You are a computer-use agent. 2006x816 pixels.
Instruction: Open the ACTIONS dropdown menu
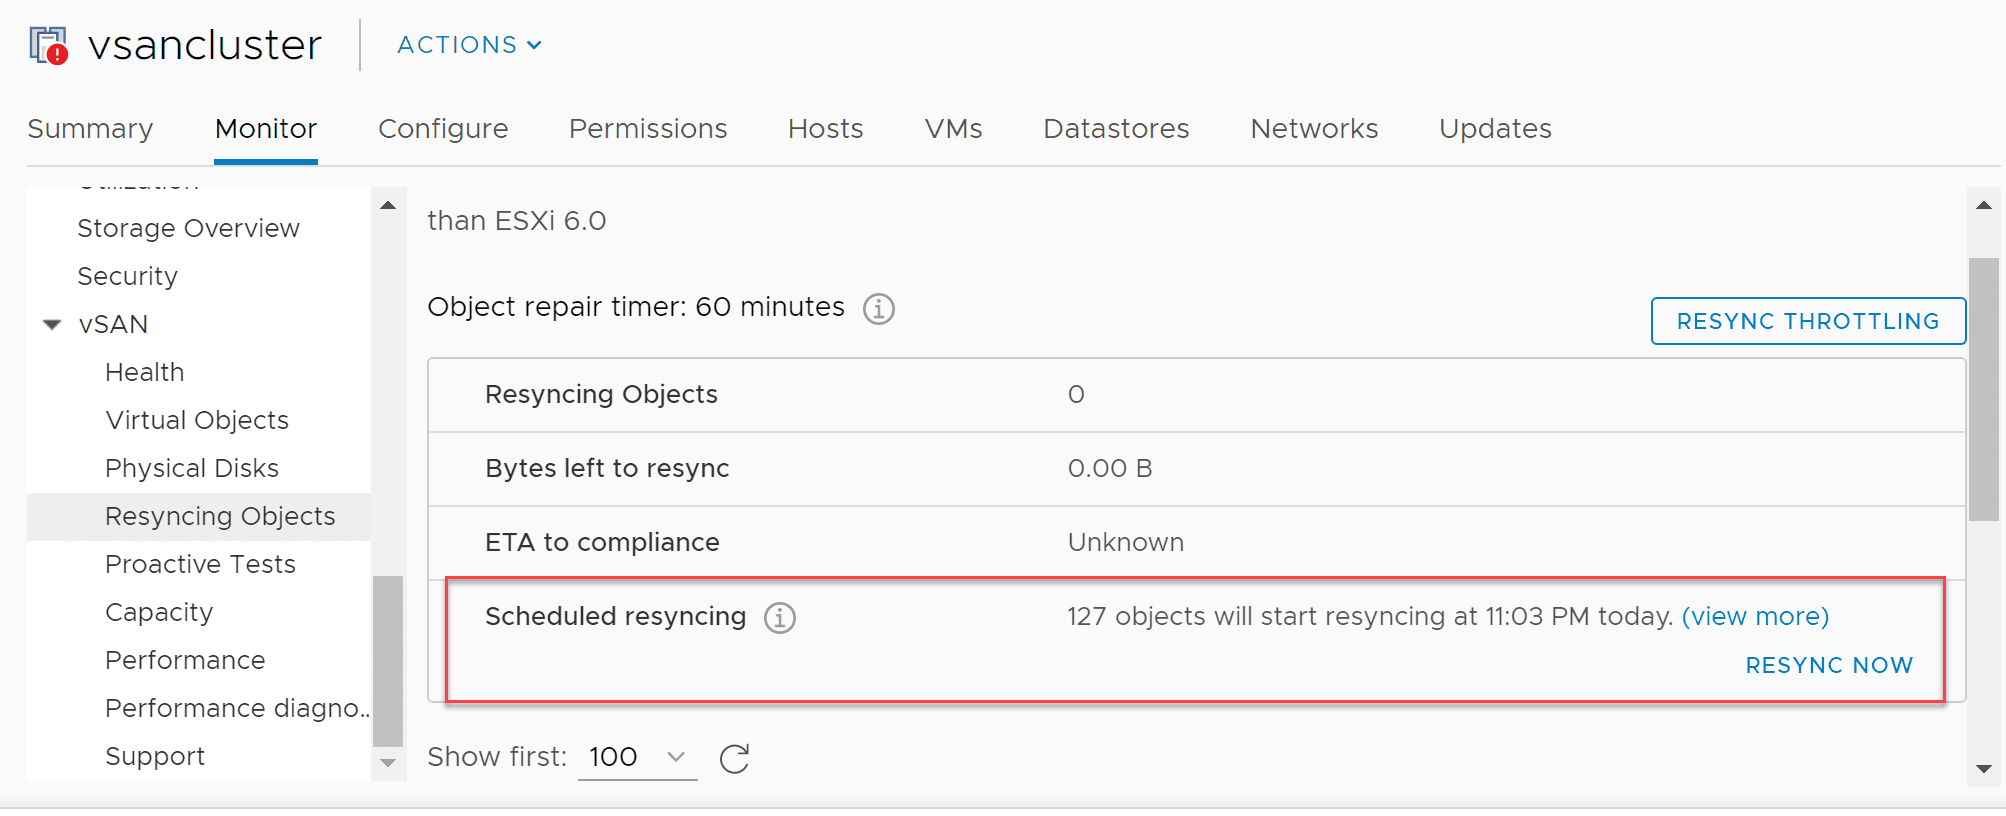[469, 45]
